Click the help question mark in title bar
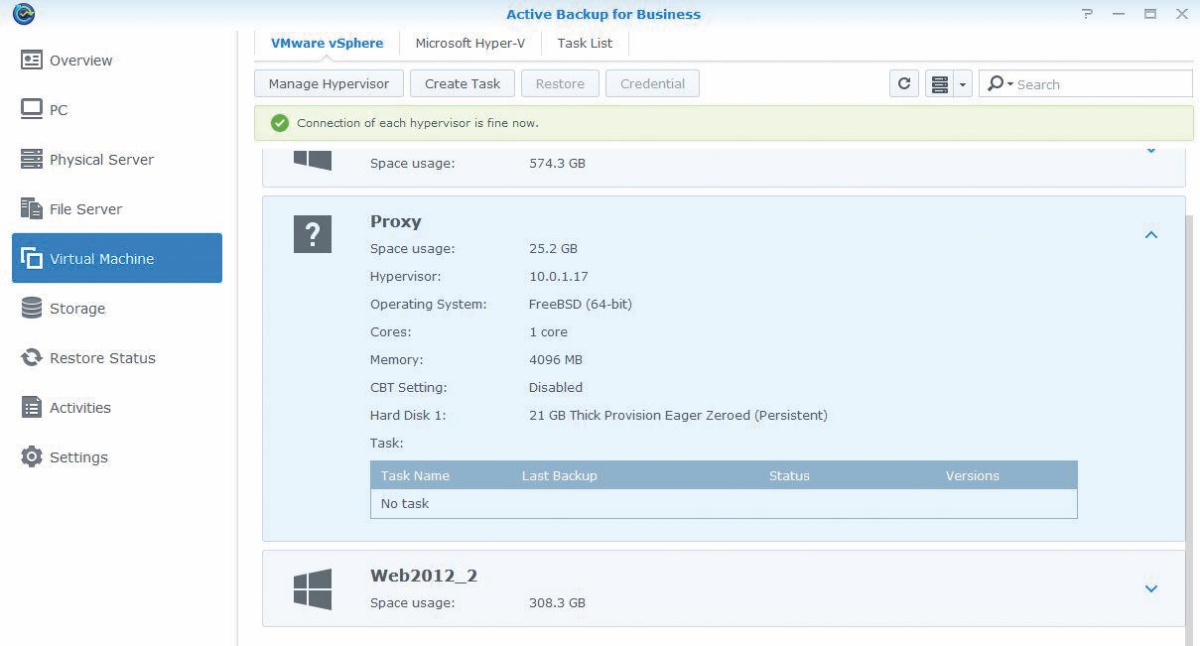Image resolution: width=1200 pixels, height=646 pixels. coord(1087,14)
